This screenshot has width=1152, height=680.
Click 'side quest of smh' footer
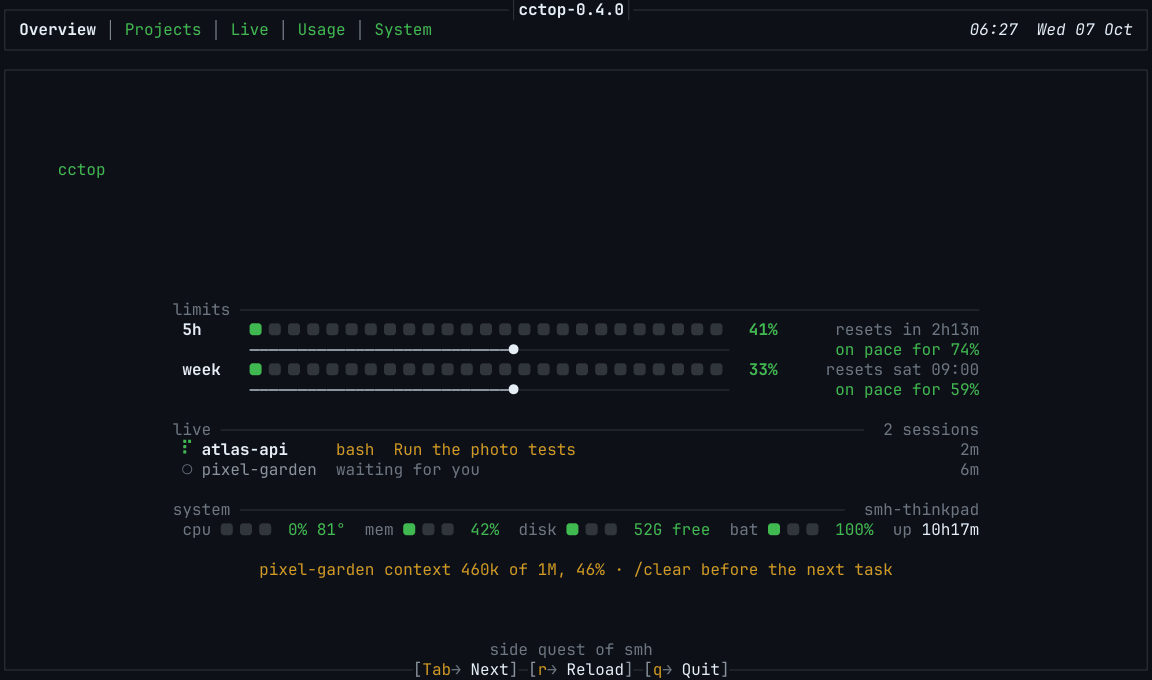[571, 650]
